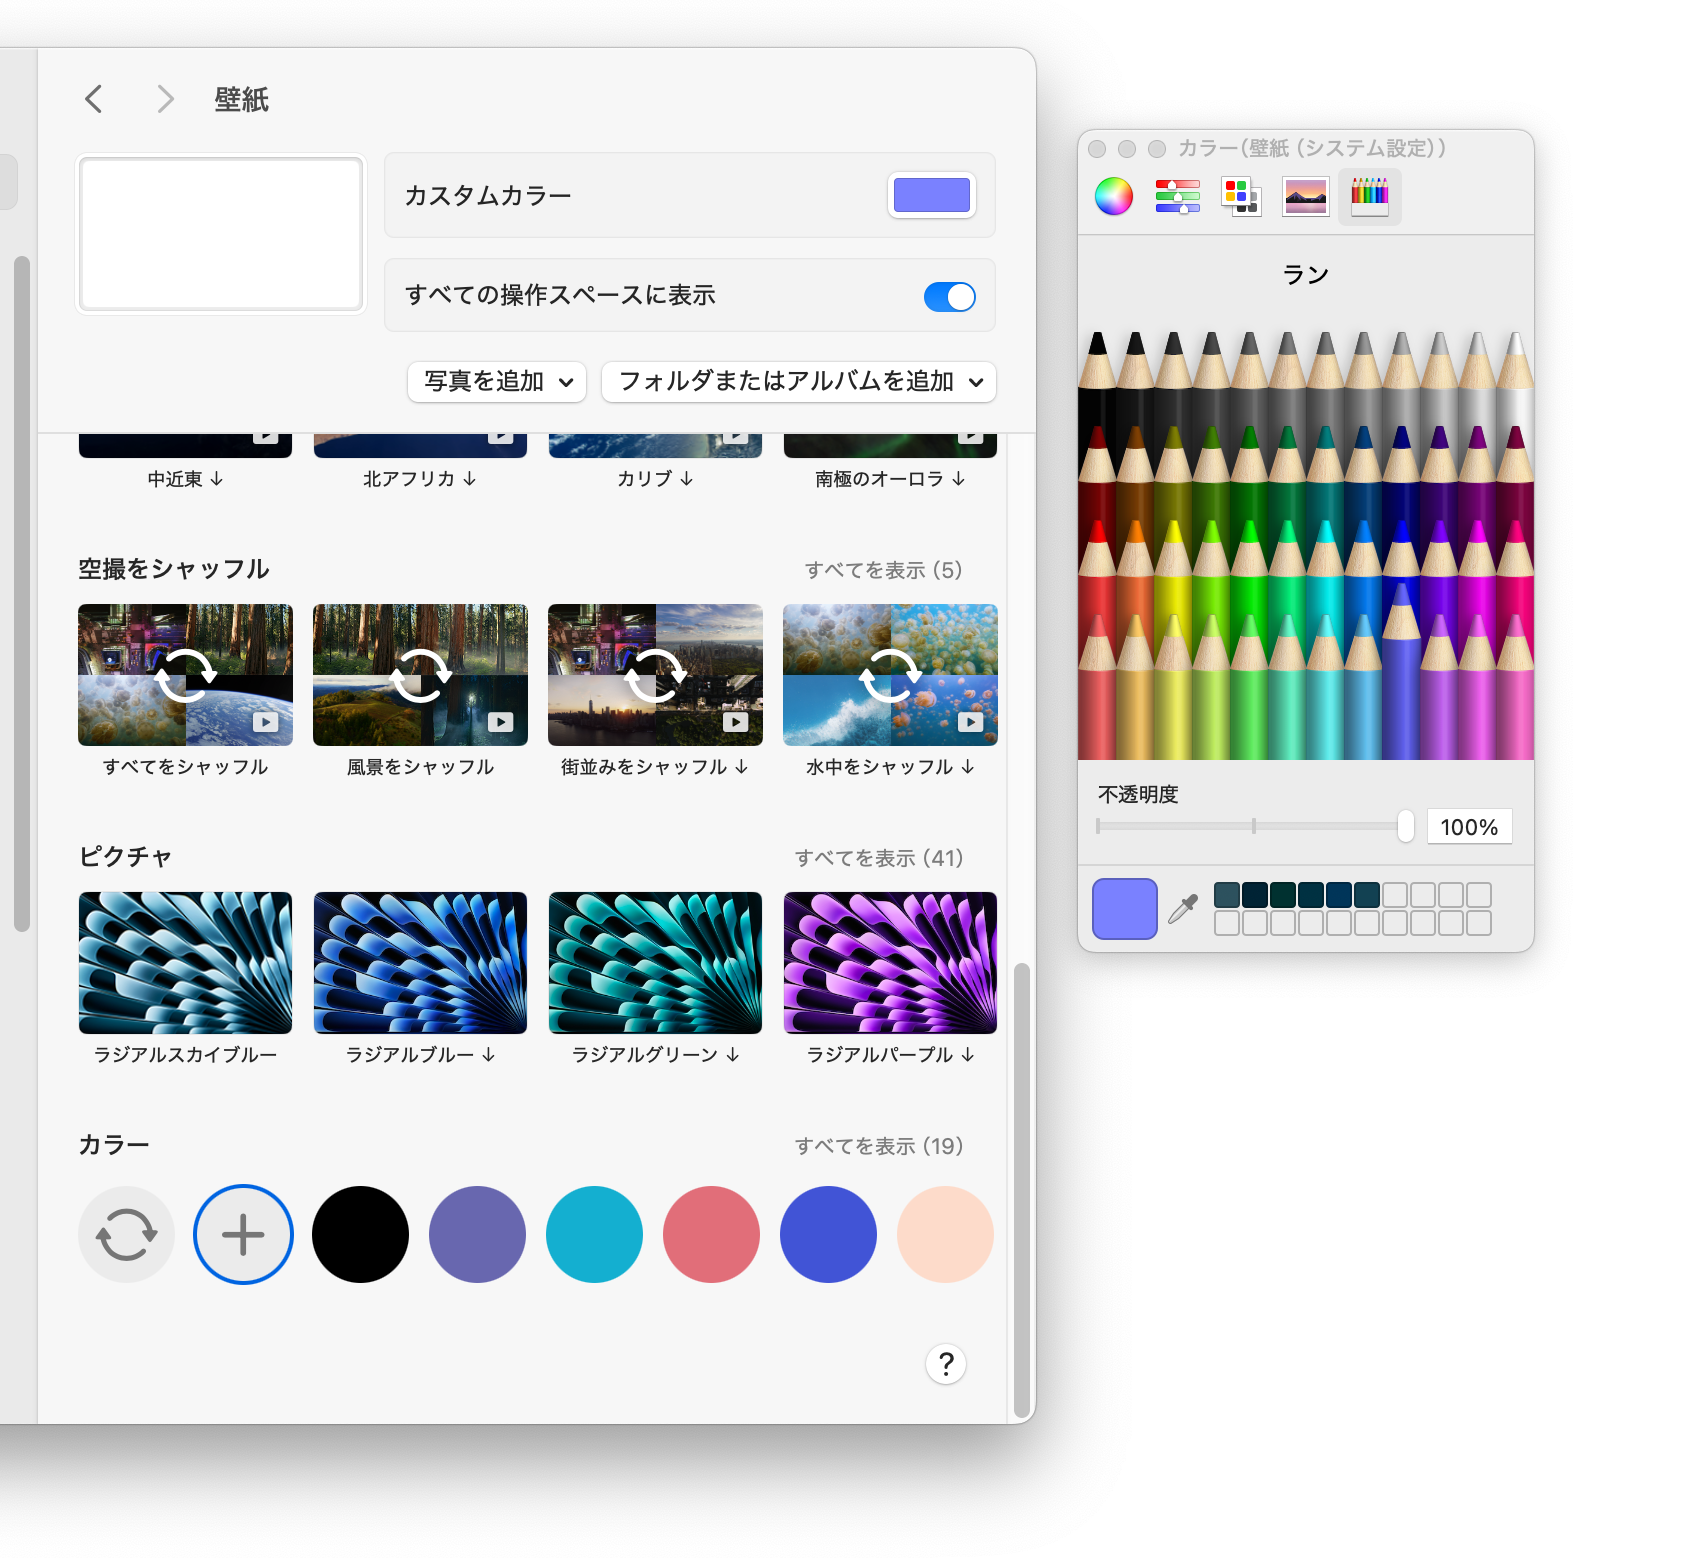Click the ピクチャ section heading
Image resolution: width=1708 pixels, height=1562 pixels.
[x=126, y=857]
